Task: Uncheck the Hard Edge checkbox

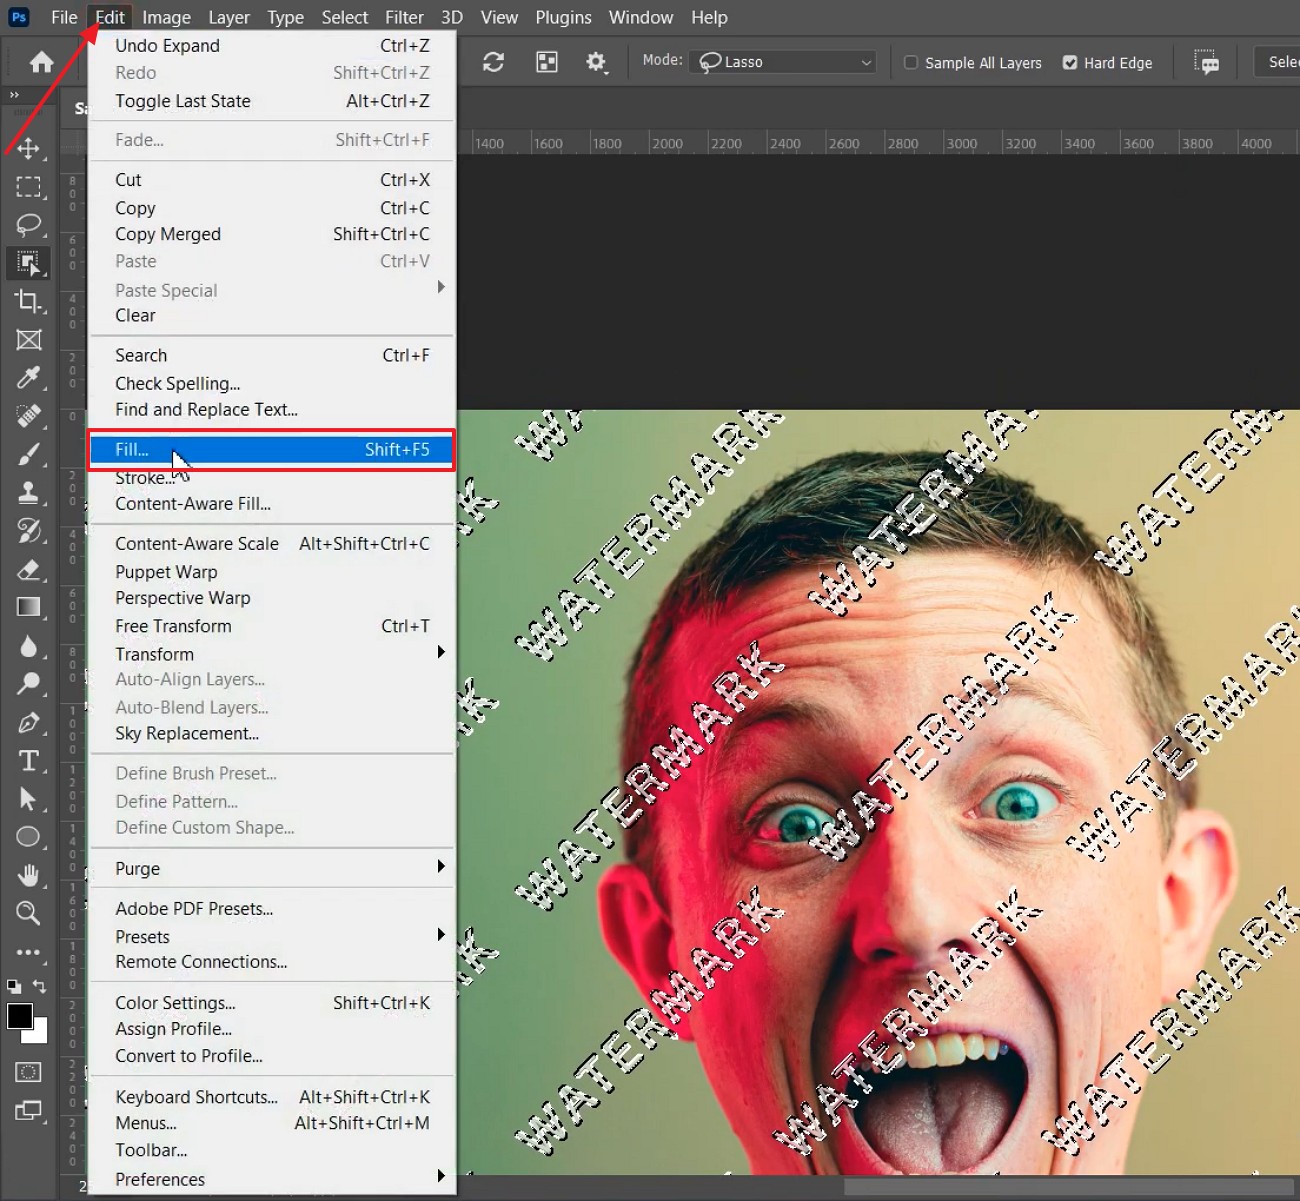Action: pyautogui.click(x=1070, y=62)
